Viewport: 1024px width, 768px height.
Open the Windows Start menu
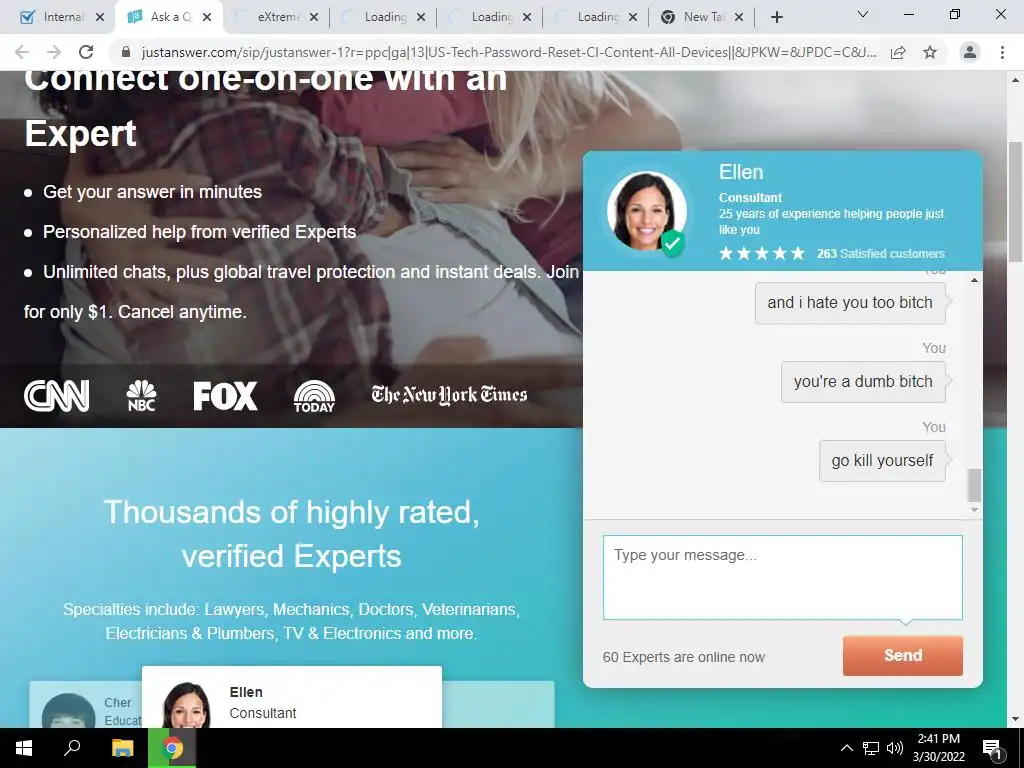[24, 748]
